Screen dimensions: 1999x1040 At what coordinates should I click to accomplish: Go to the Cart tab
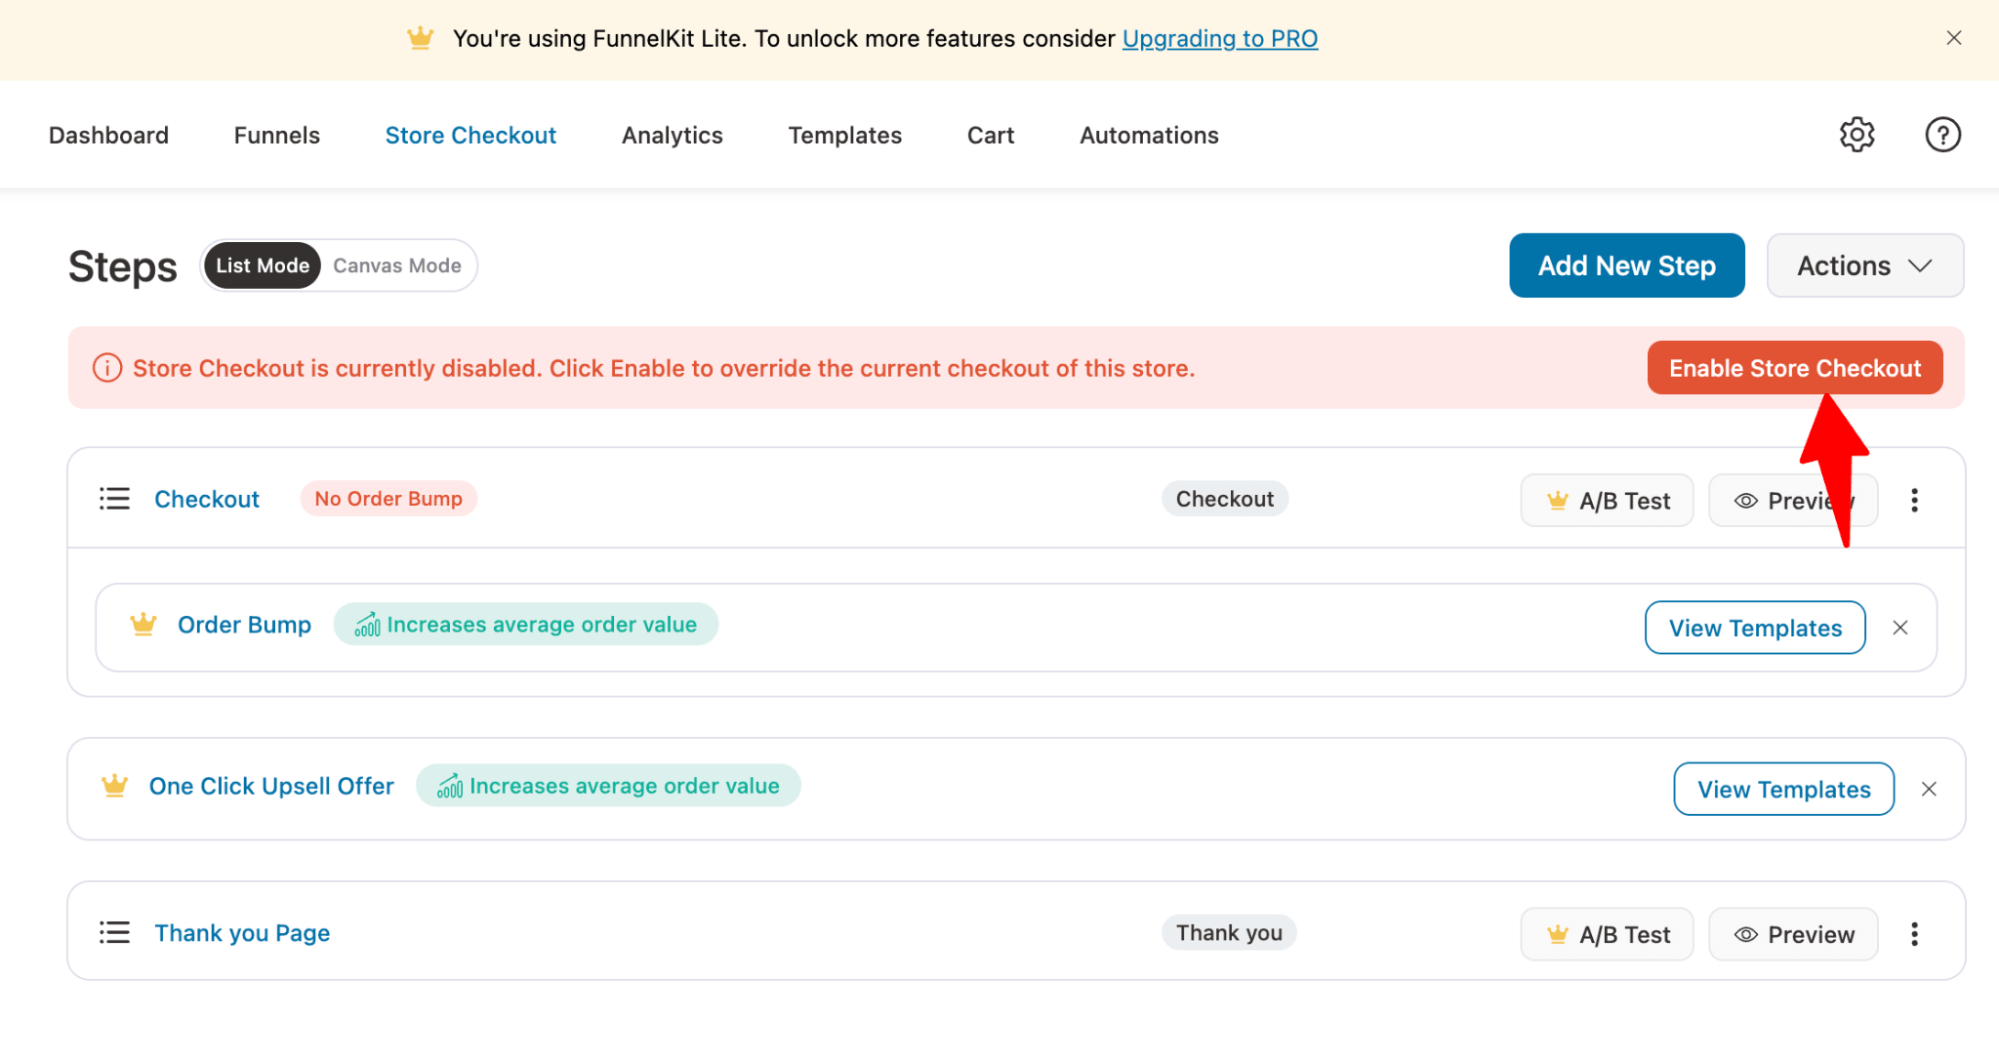[990, 135]
